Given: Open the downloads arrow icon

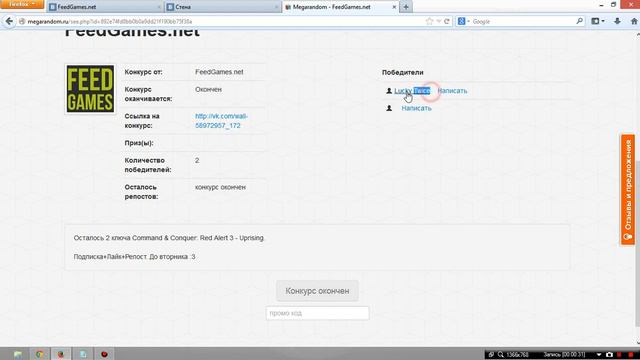Looking at the screenshot, I should point(617,21).
